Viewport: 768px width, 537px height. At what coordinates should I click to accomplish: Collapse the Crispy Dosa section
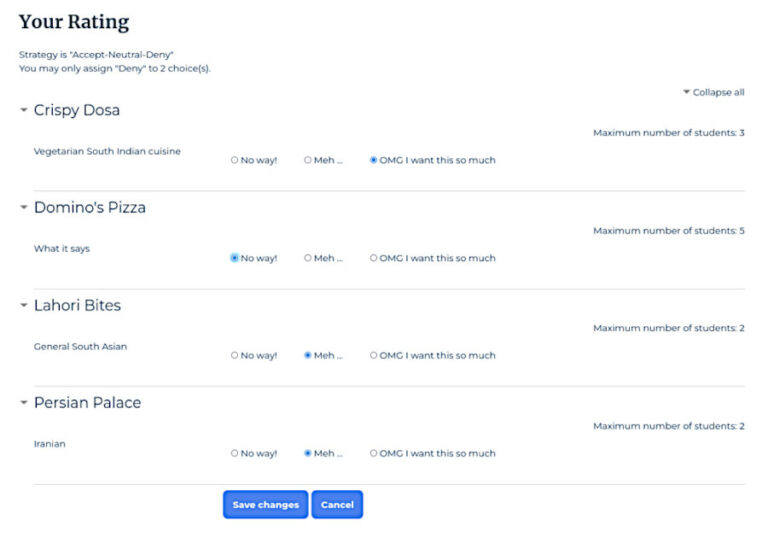click(24, 110)
